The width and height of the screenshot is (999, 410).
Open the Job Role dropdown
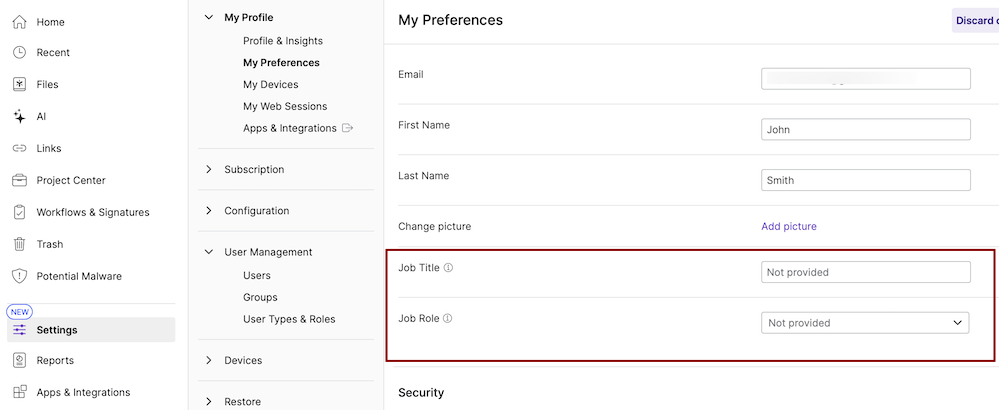click(x=865, y=323)
